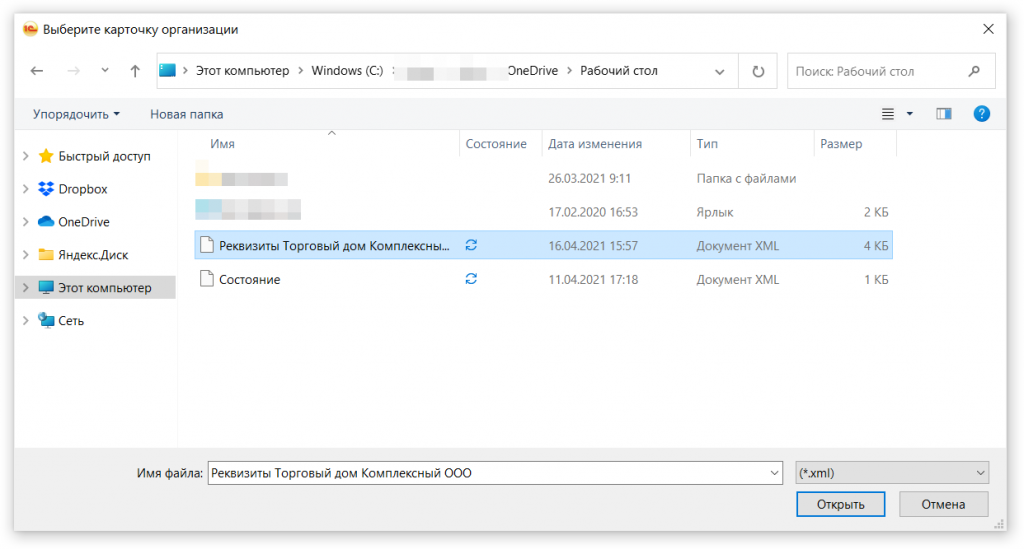Viewport: 1024px width, 549px height.
Task: Select the Состояние XML file
Action: (x=249, y=280)
